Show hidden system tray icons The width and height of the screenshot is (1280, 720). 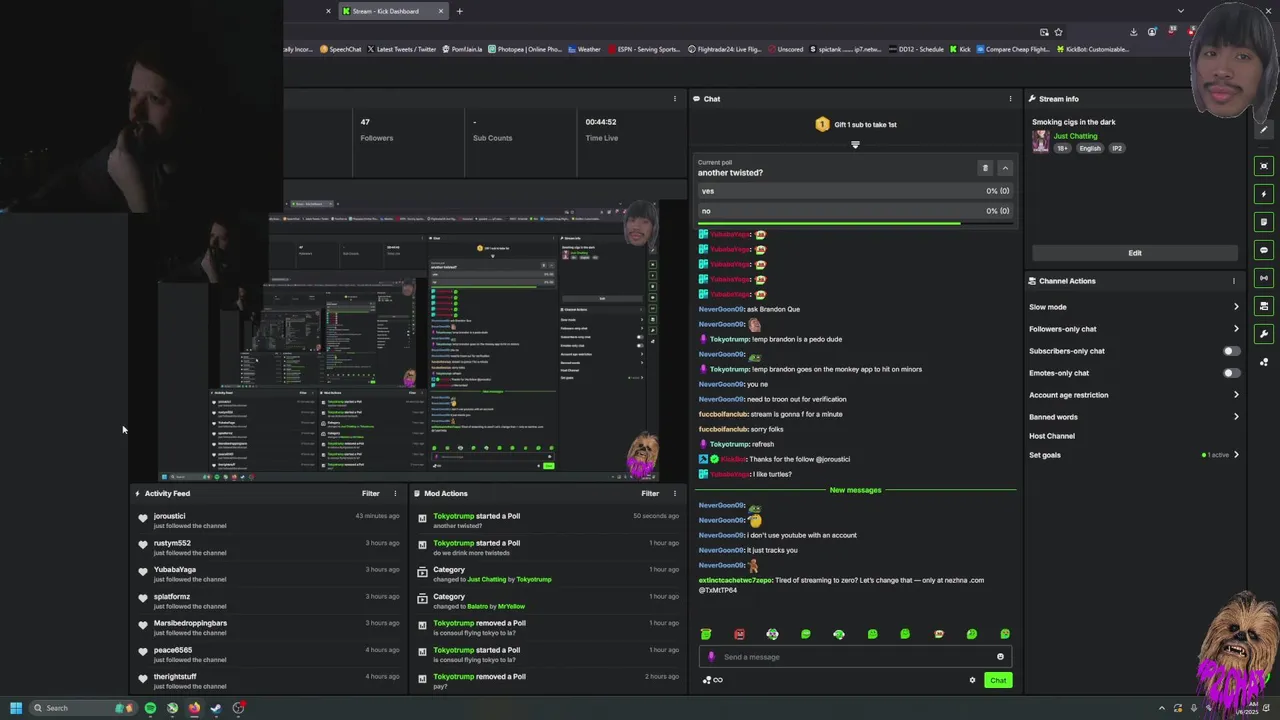pos(1161,708)
